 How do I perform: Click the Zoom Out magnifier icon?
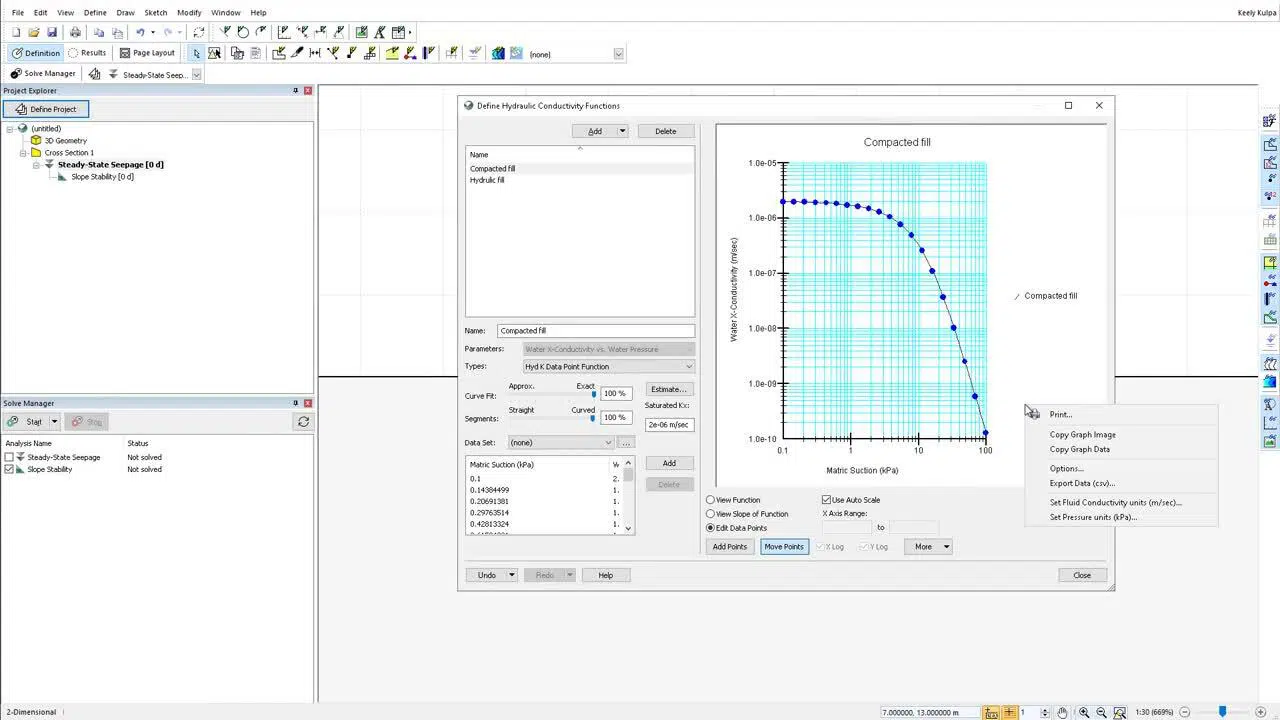1102,712
